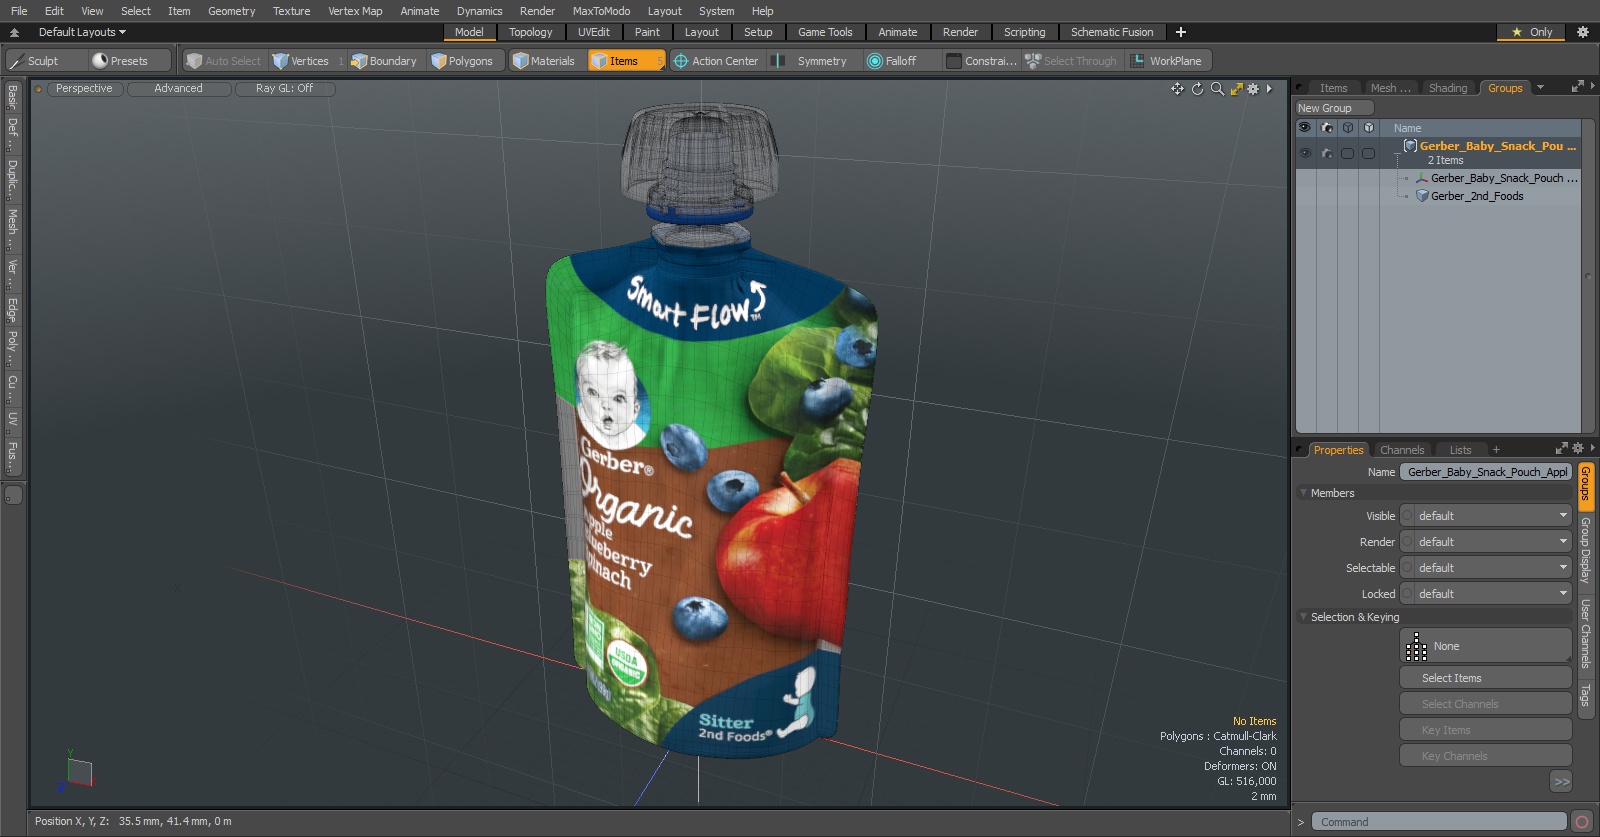
Task: Click the Visible channel radio circle
Action: point(1407,516)
